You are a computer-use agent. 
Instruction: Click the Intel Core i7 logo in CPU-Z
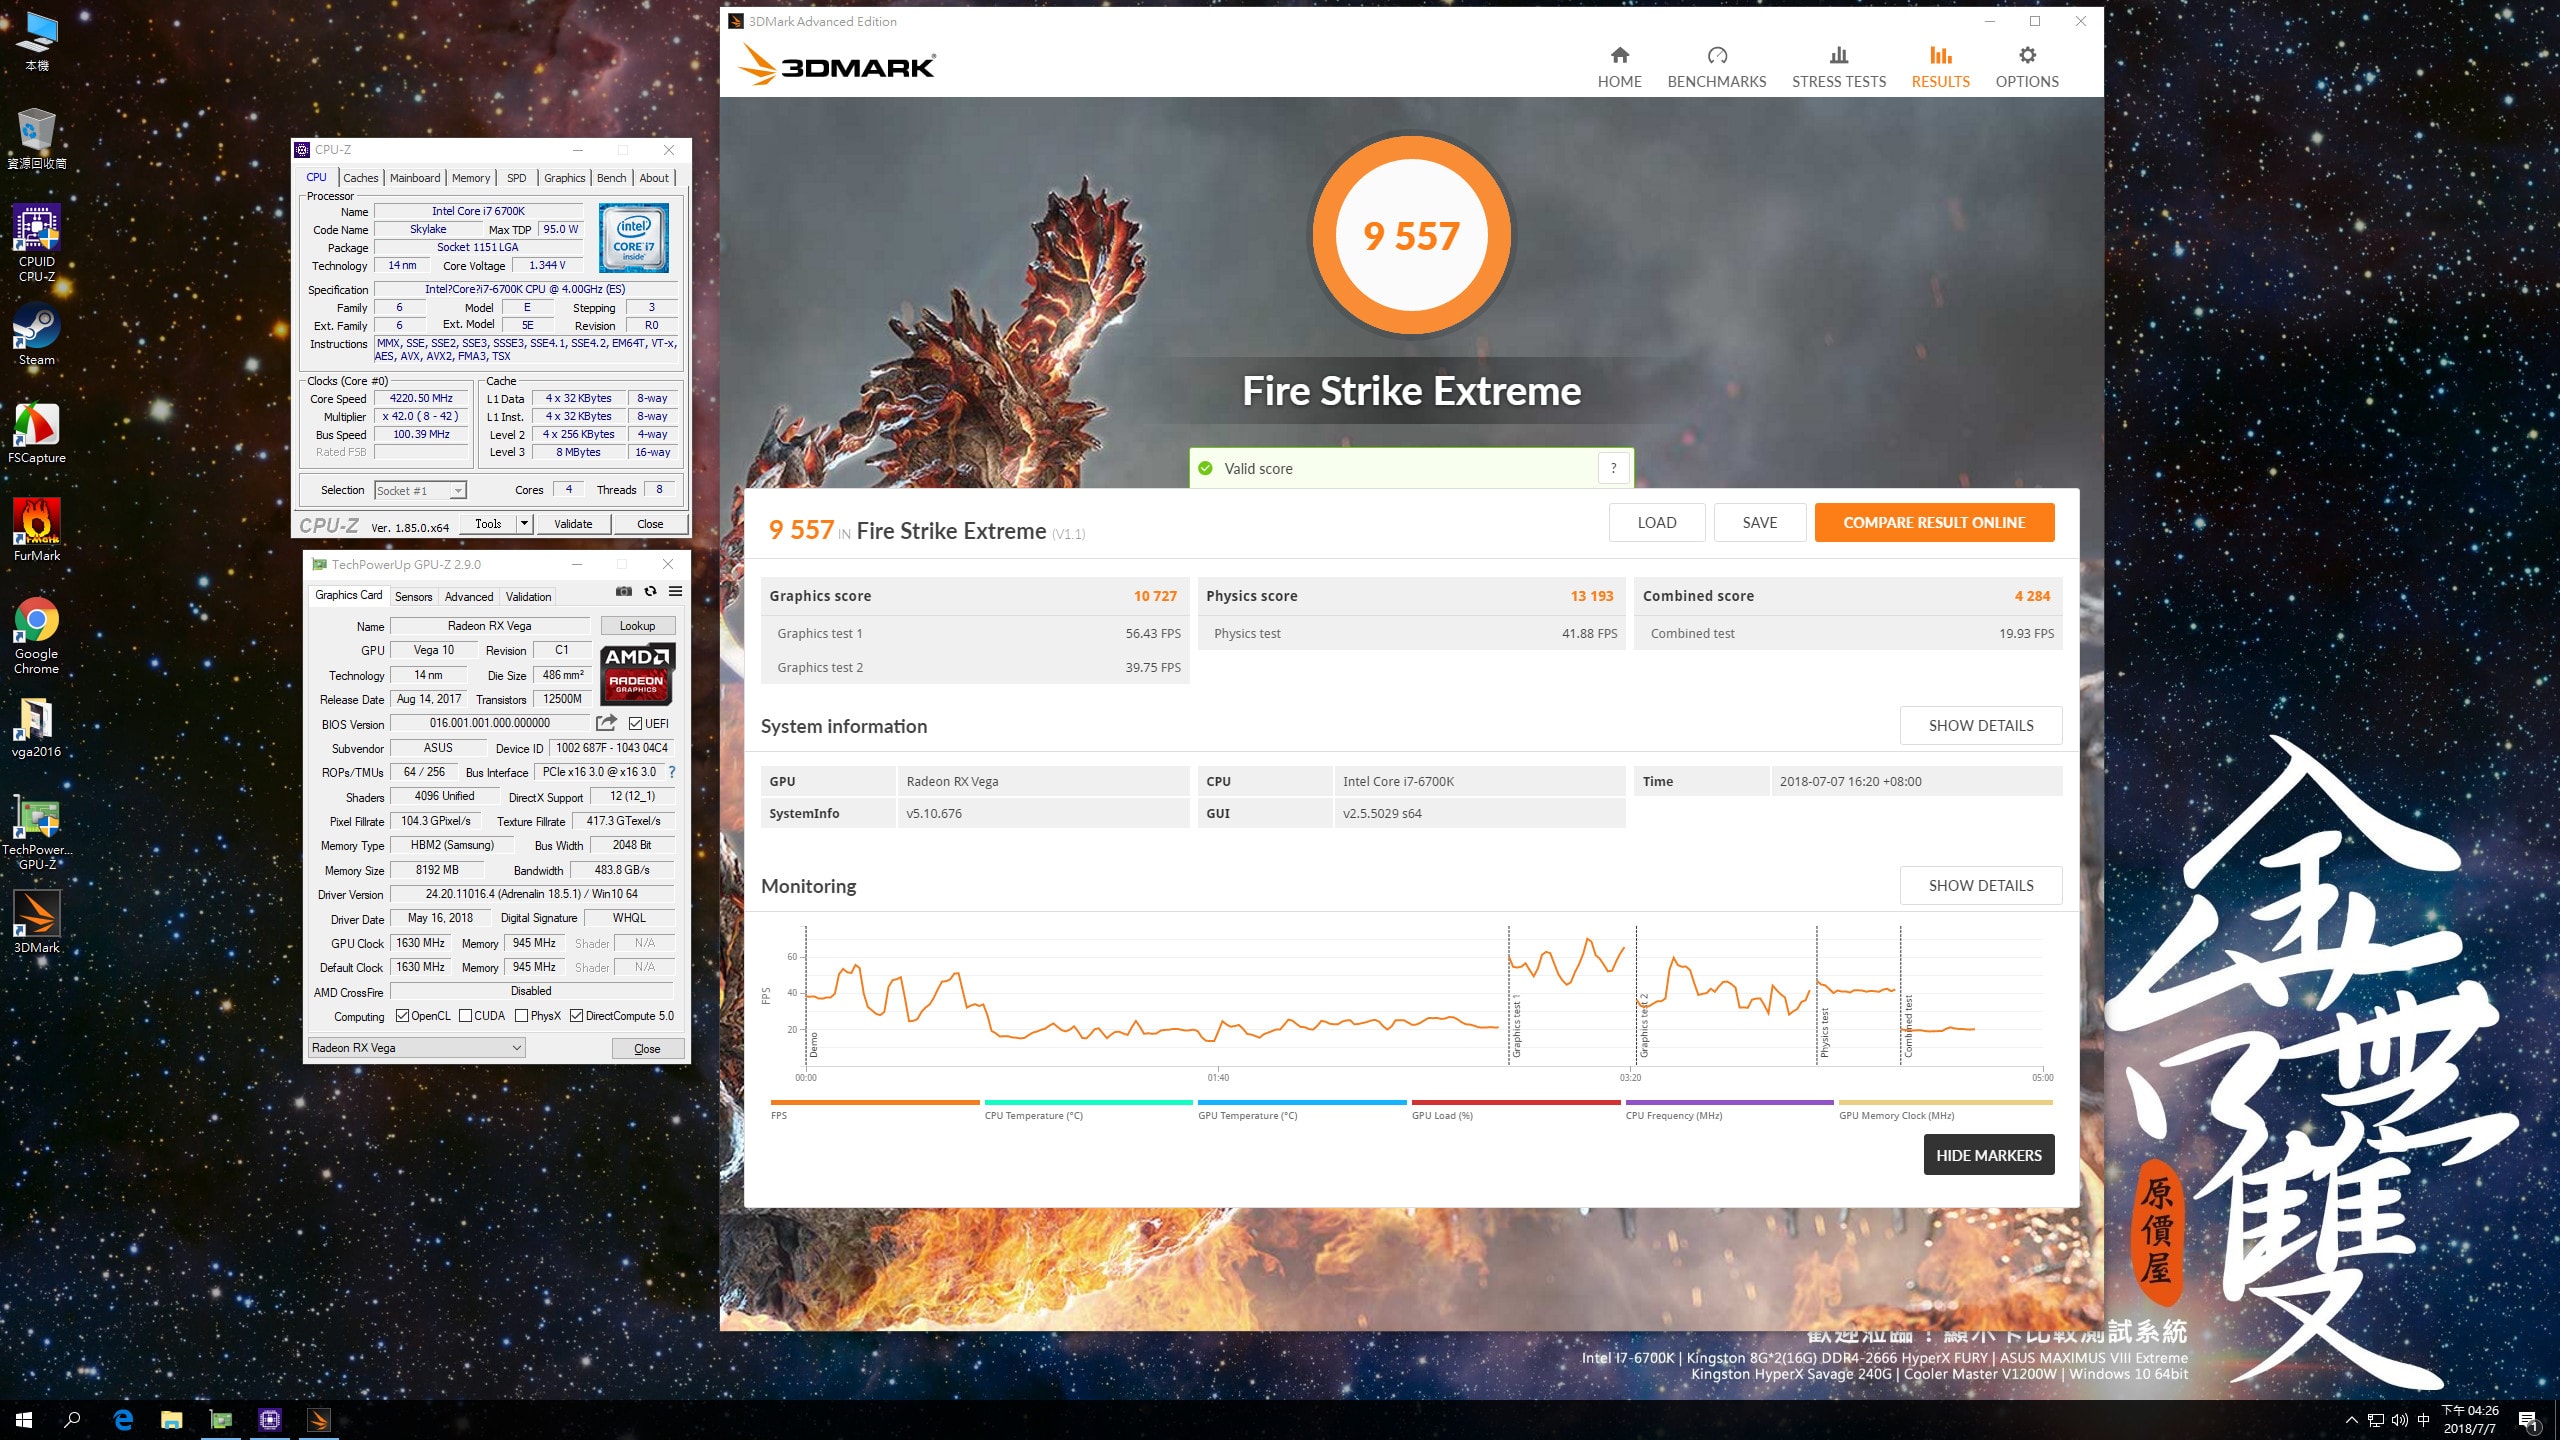tap(634, 238)
